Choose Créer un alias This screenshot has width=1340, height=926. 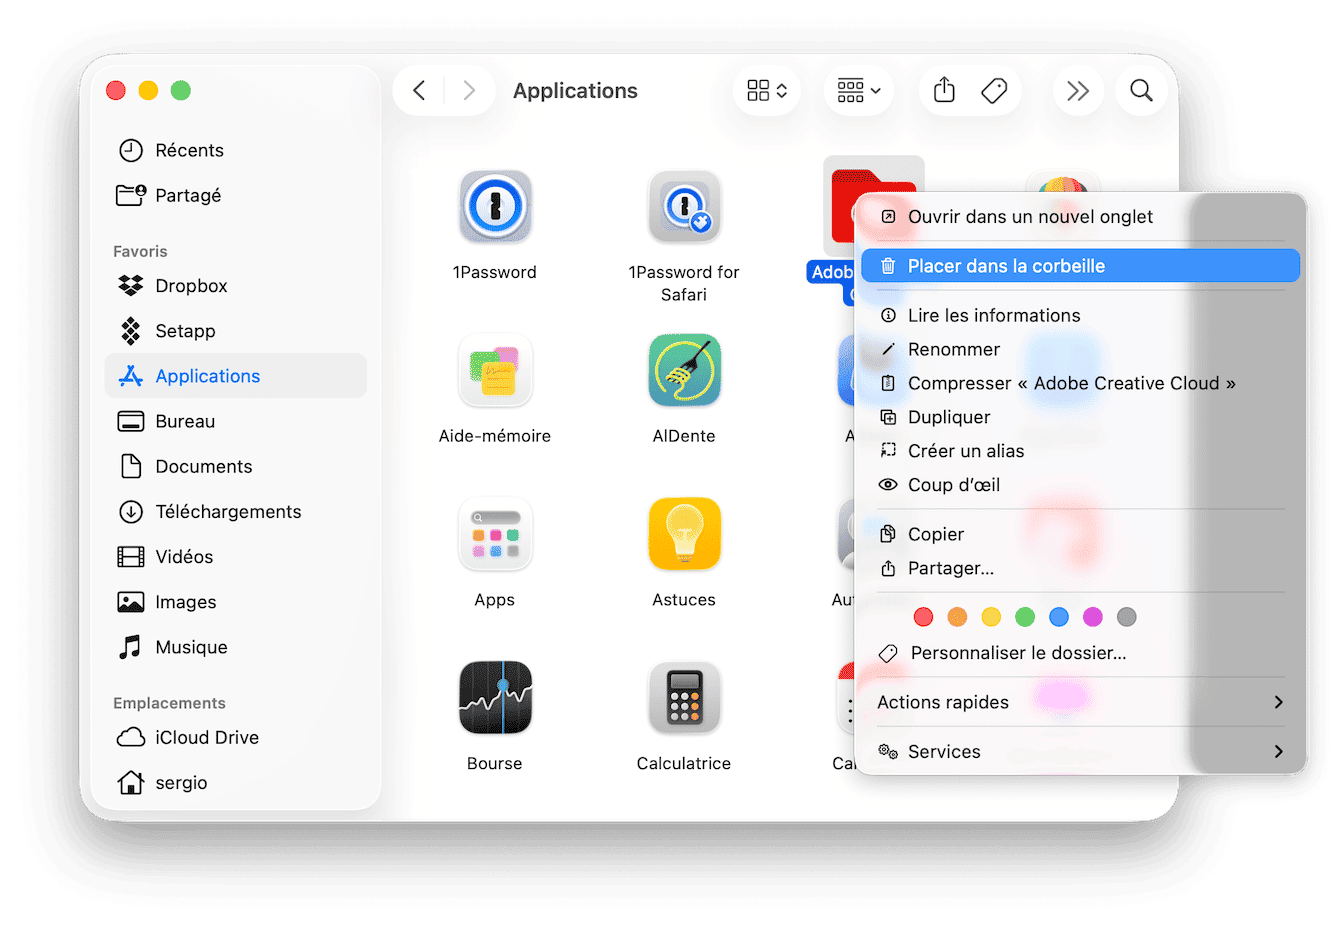(x=1080, y=451)
